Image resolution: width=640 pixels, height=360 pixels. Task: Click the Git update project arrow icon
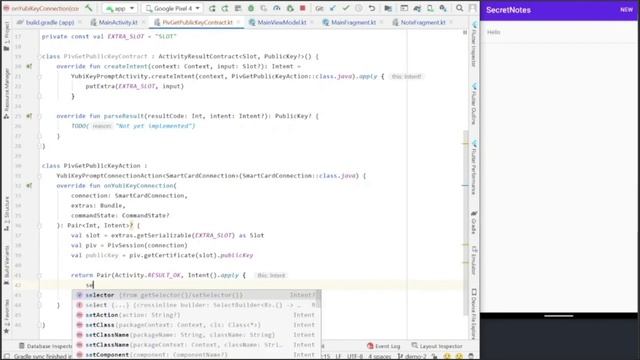tap(333, 8)
